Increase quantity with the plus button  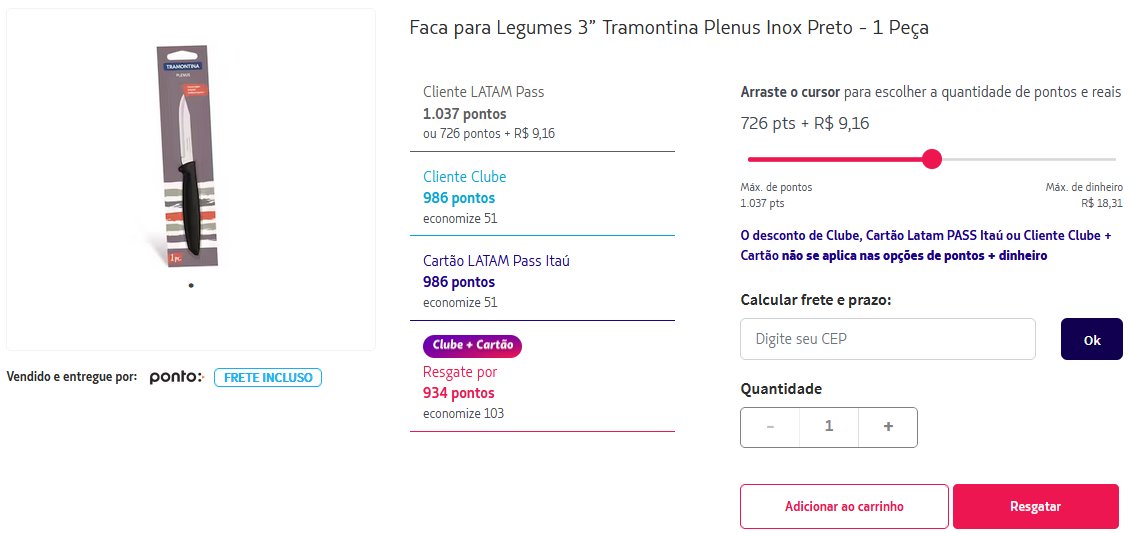(x=888, y=427)
